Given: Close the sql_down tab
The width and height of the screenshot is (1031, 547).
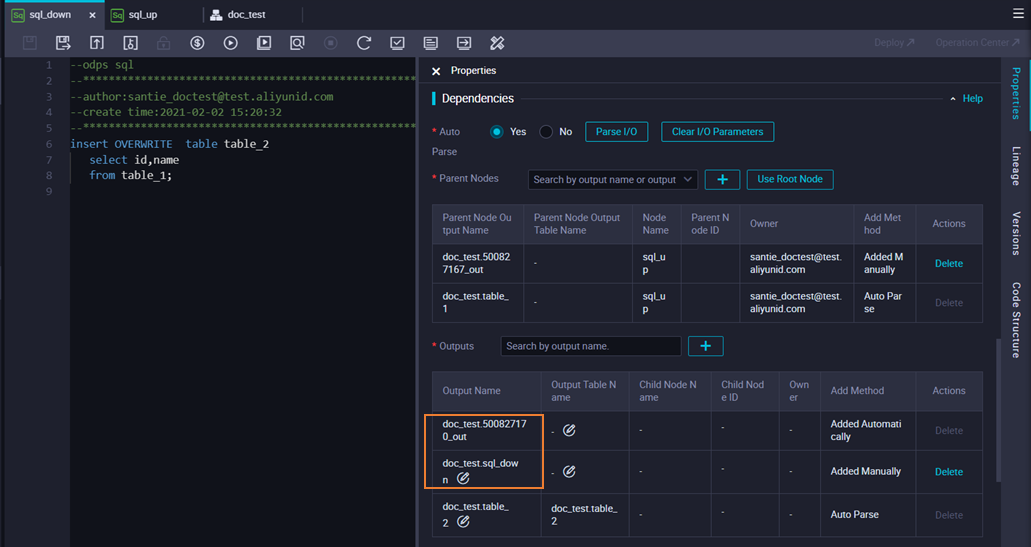Looking at the screenshot, I should [92, 14].
